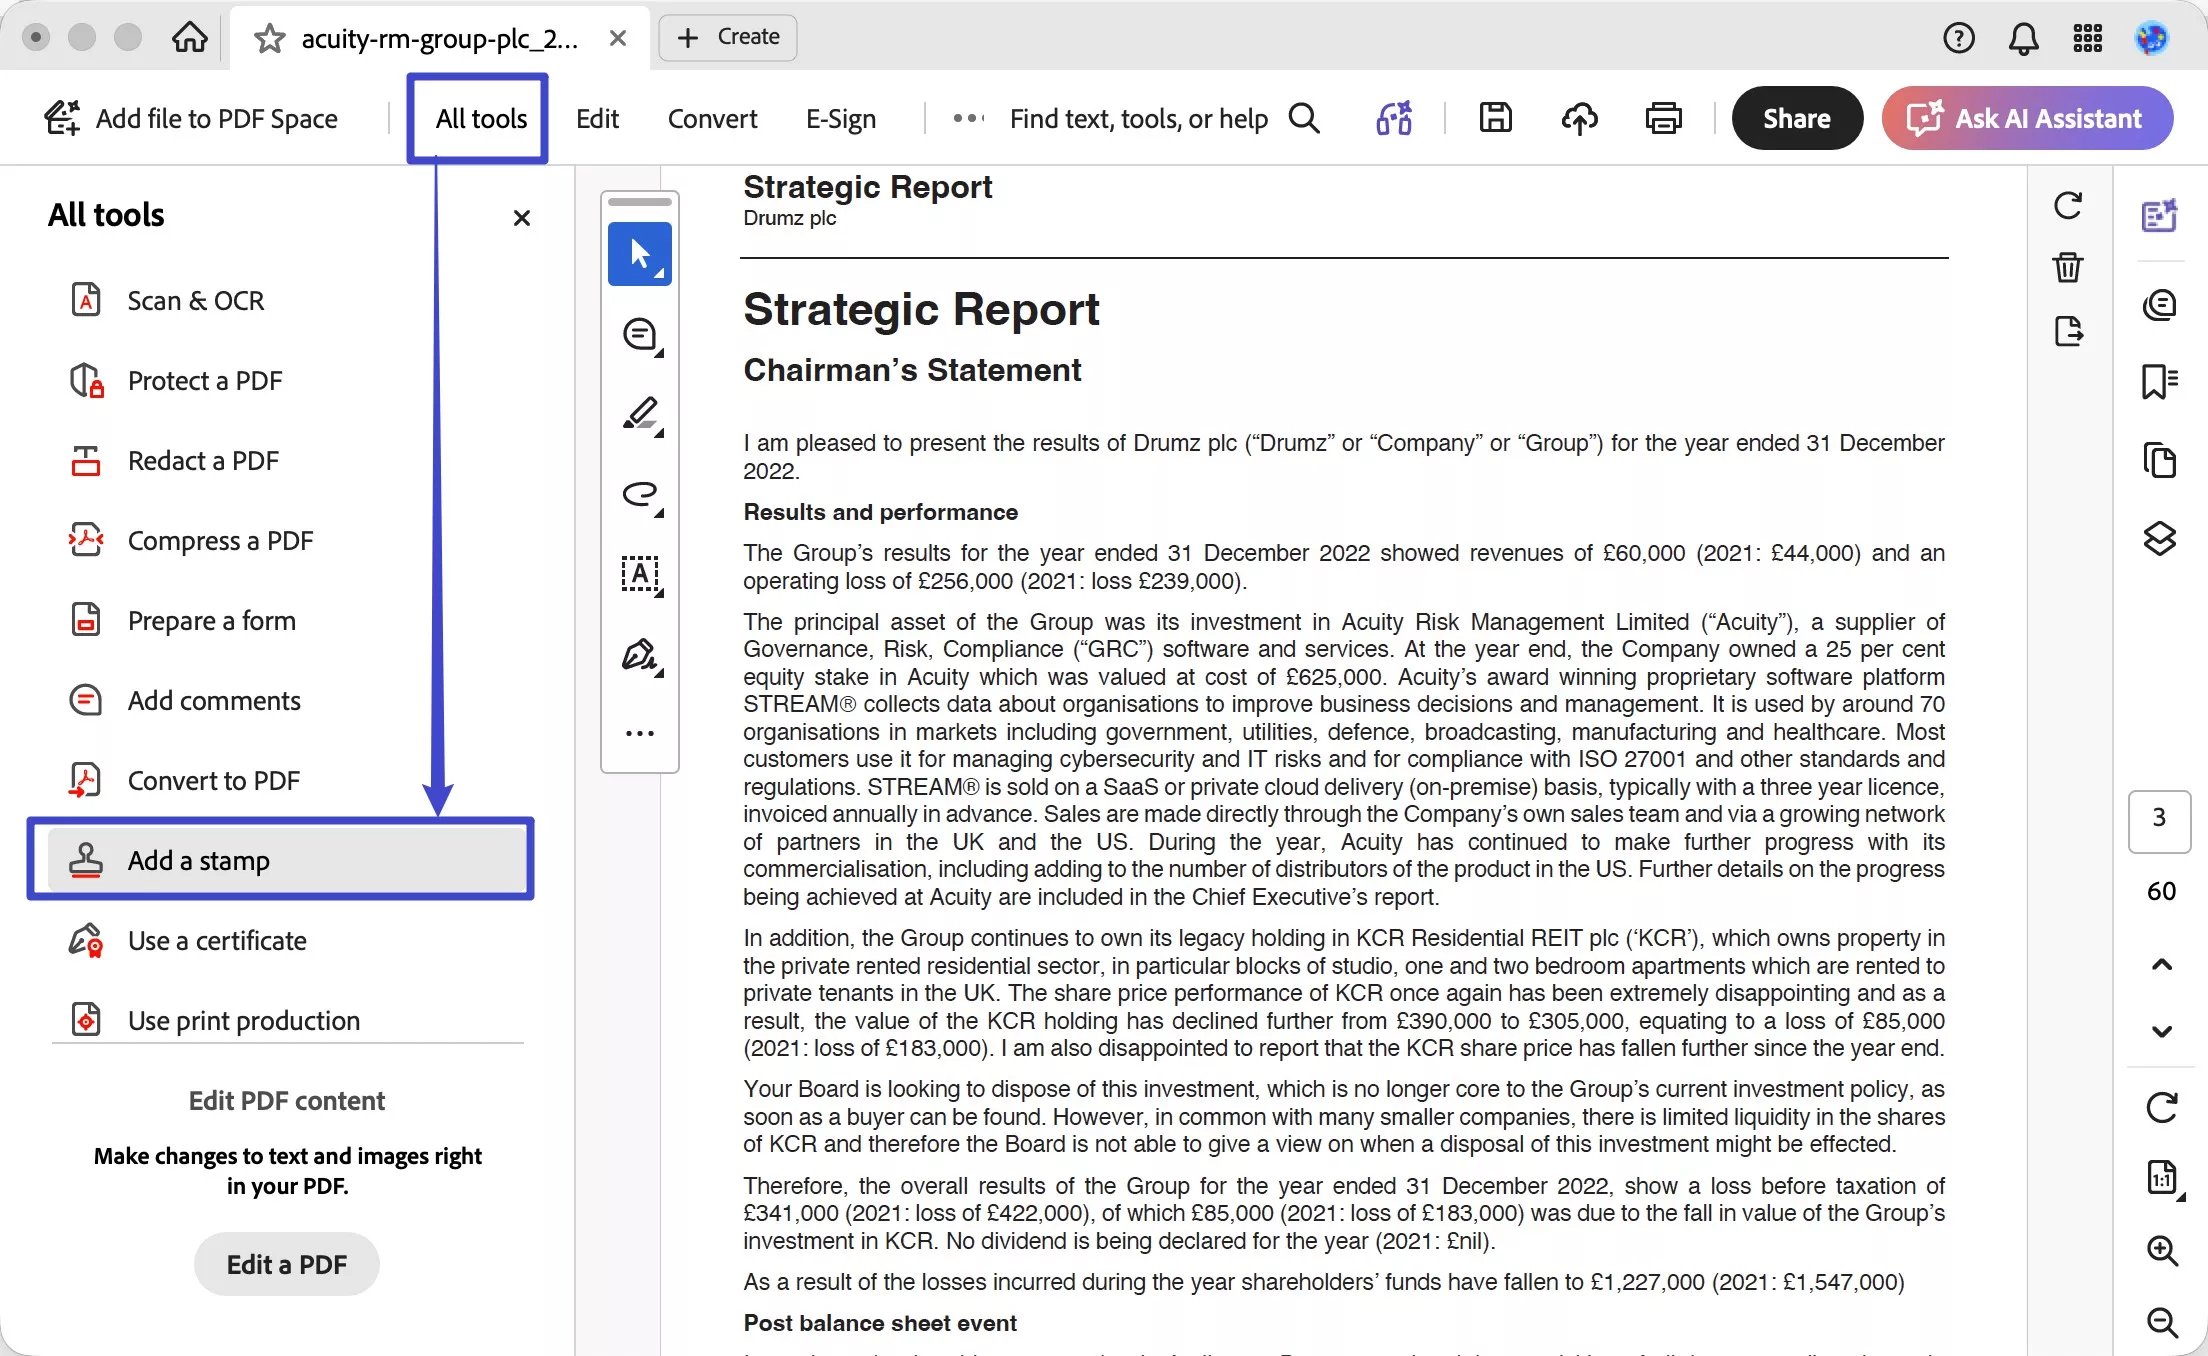Click the Share button
The image size is (2208, 1356).
point(1797,118)
